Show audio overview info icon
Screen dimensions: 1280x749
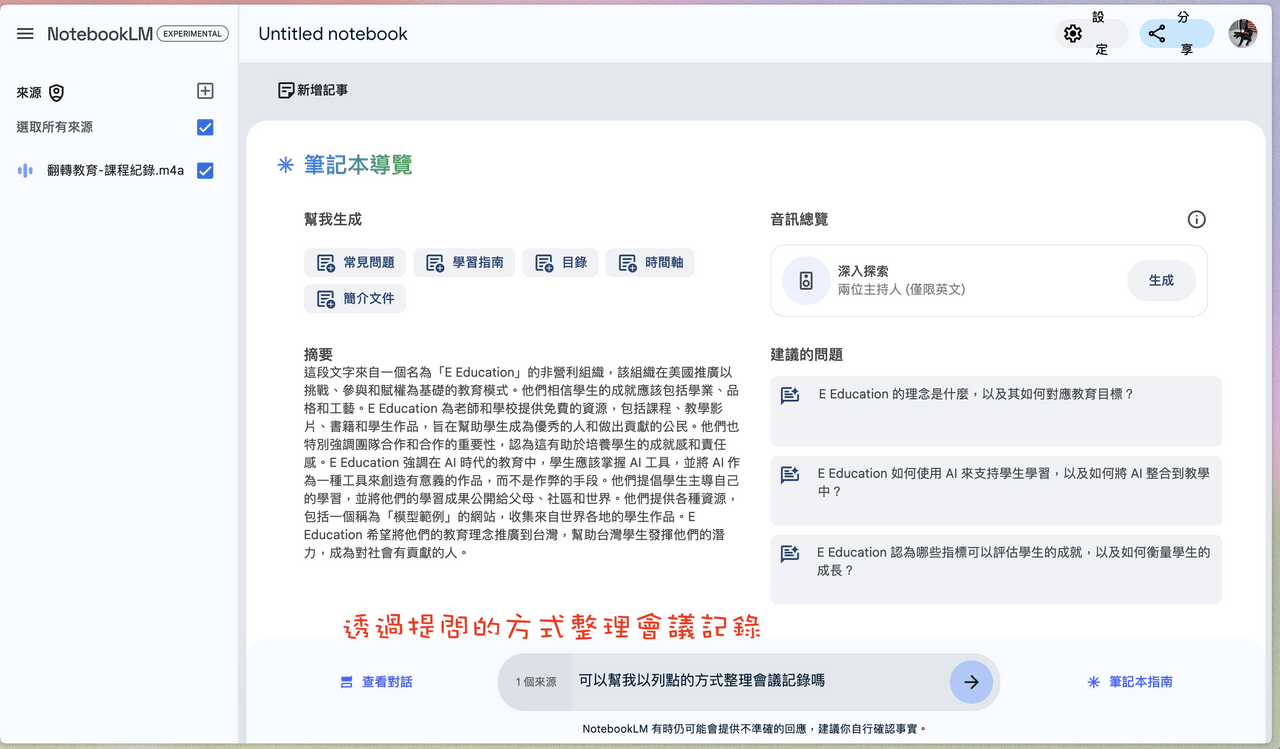pyautogui.click(x=1196, y=220)
